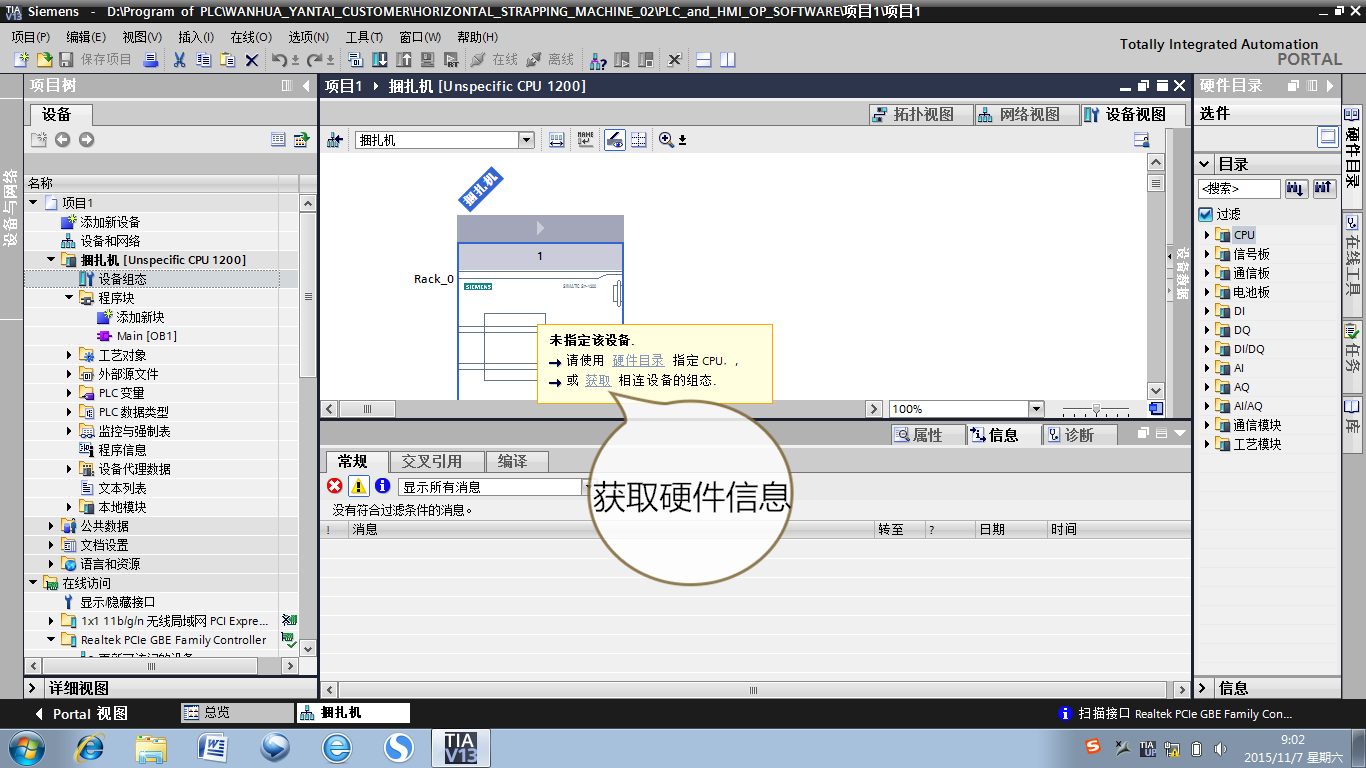The height and width of the screenshot is (768, 1366).
Task: Open Internet Explorer from the taskbar
Action: click(89, 748)
